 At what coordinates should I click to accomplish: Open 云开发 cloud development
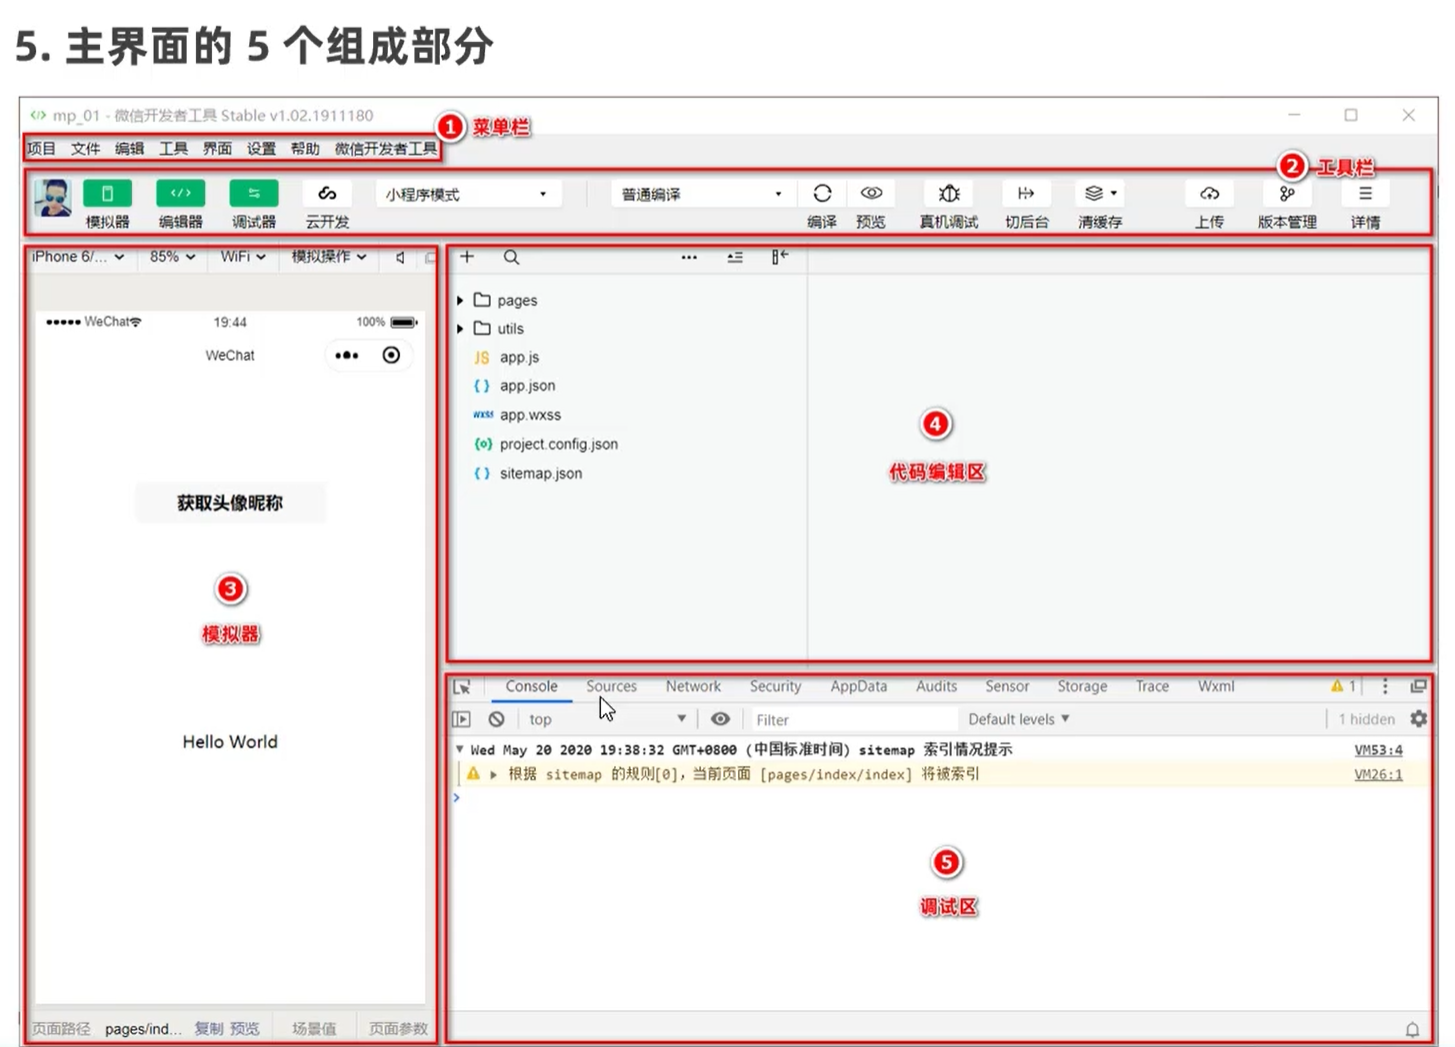point(327,194)
